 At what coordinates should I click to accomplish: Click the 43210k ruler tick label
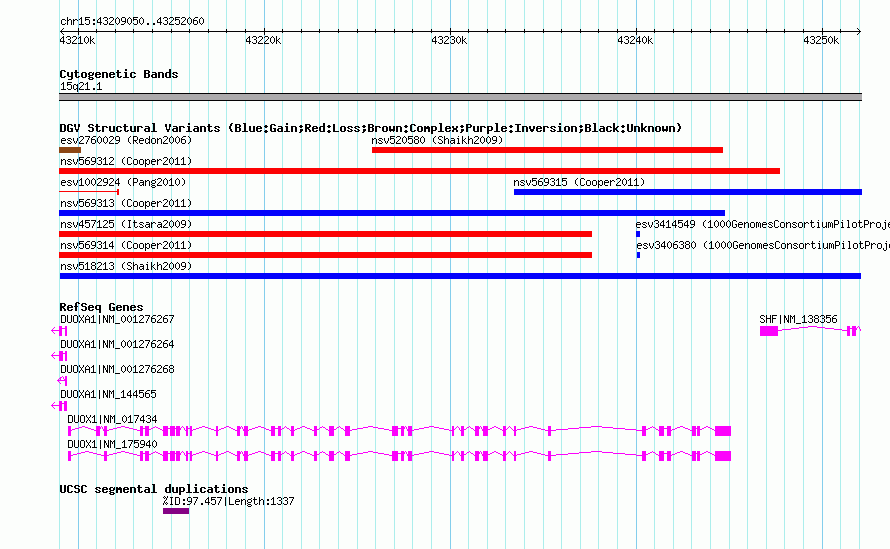(x=77, y=40)
